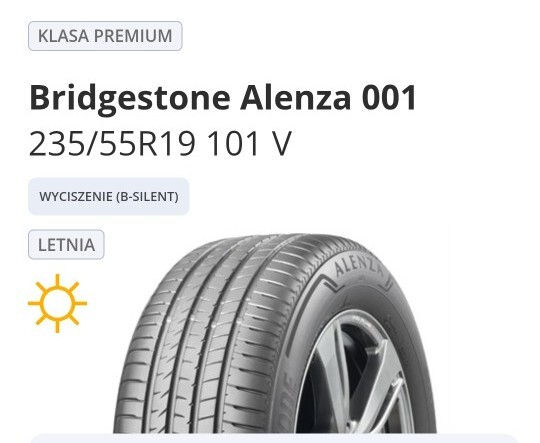The height and width of the screenshot is (443, 540).
Task: Open the WYCISZENIE (B-SILENT) feature tag
Action: tap(108, 197)
